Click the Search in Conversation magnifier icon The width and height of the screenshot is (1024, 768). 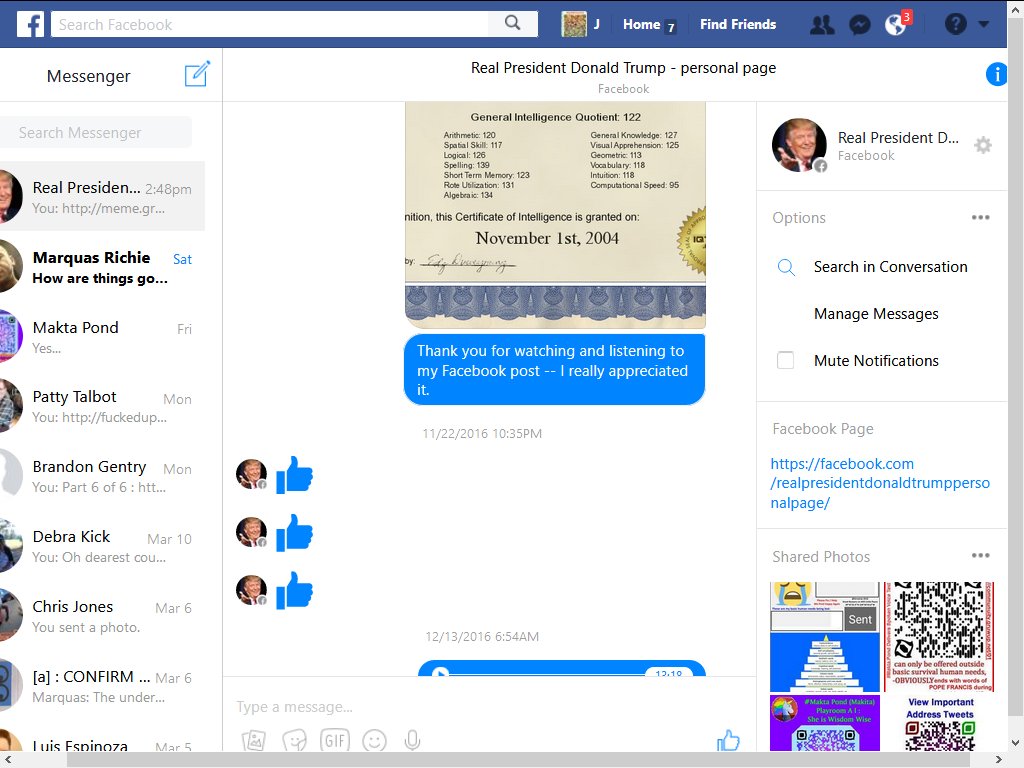(x=786, y=267)
